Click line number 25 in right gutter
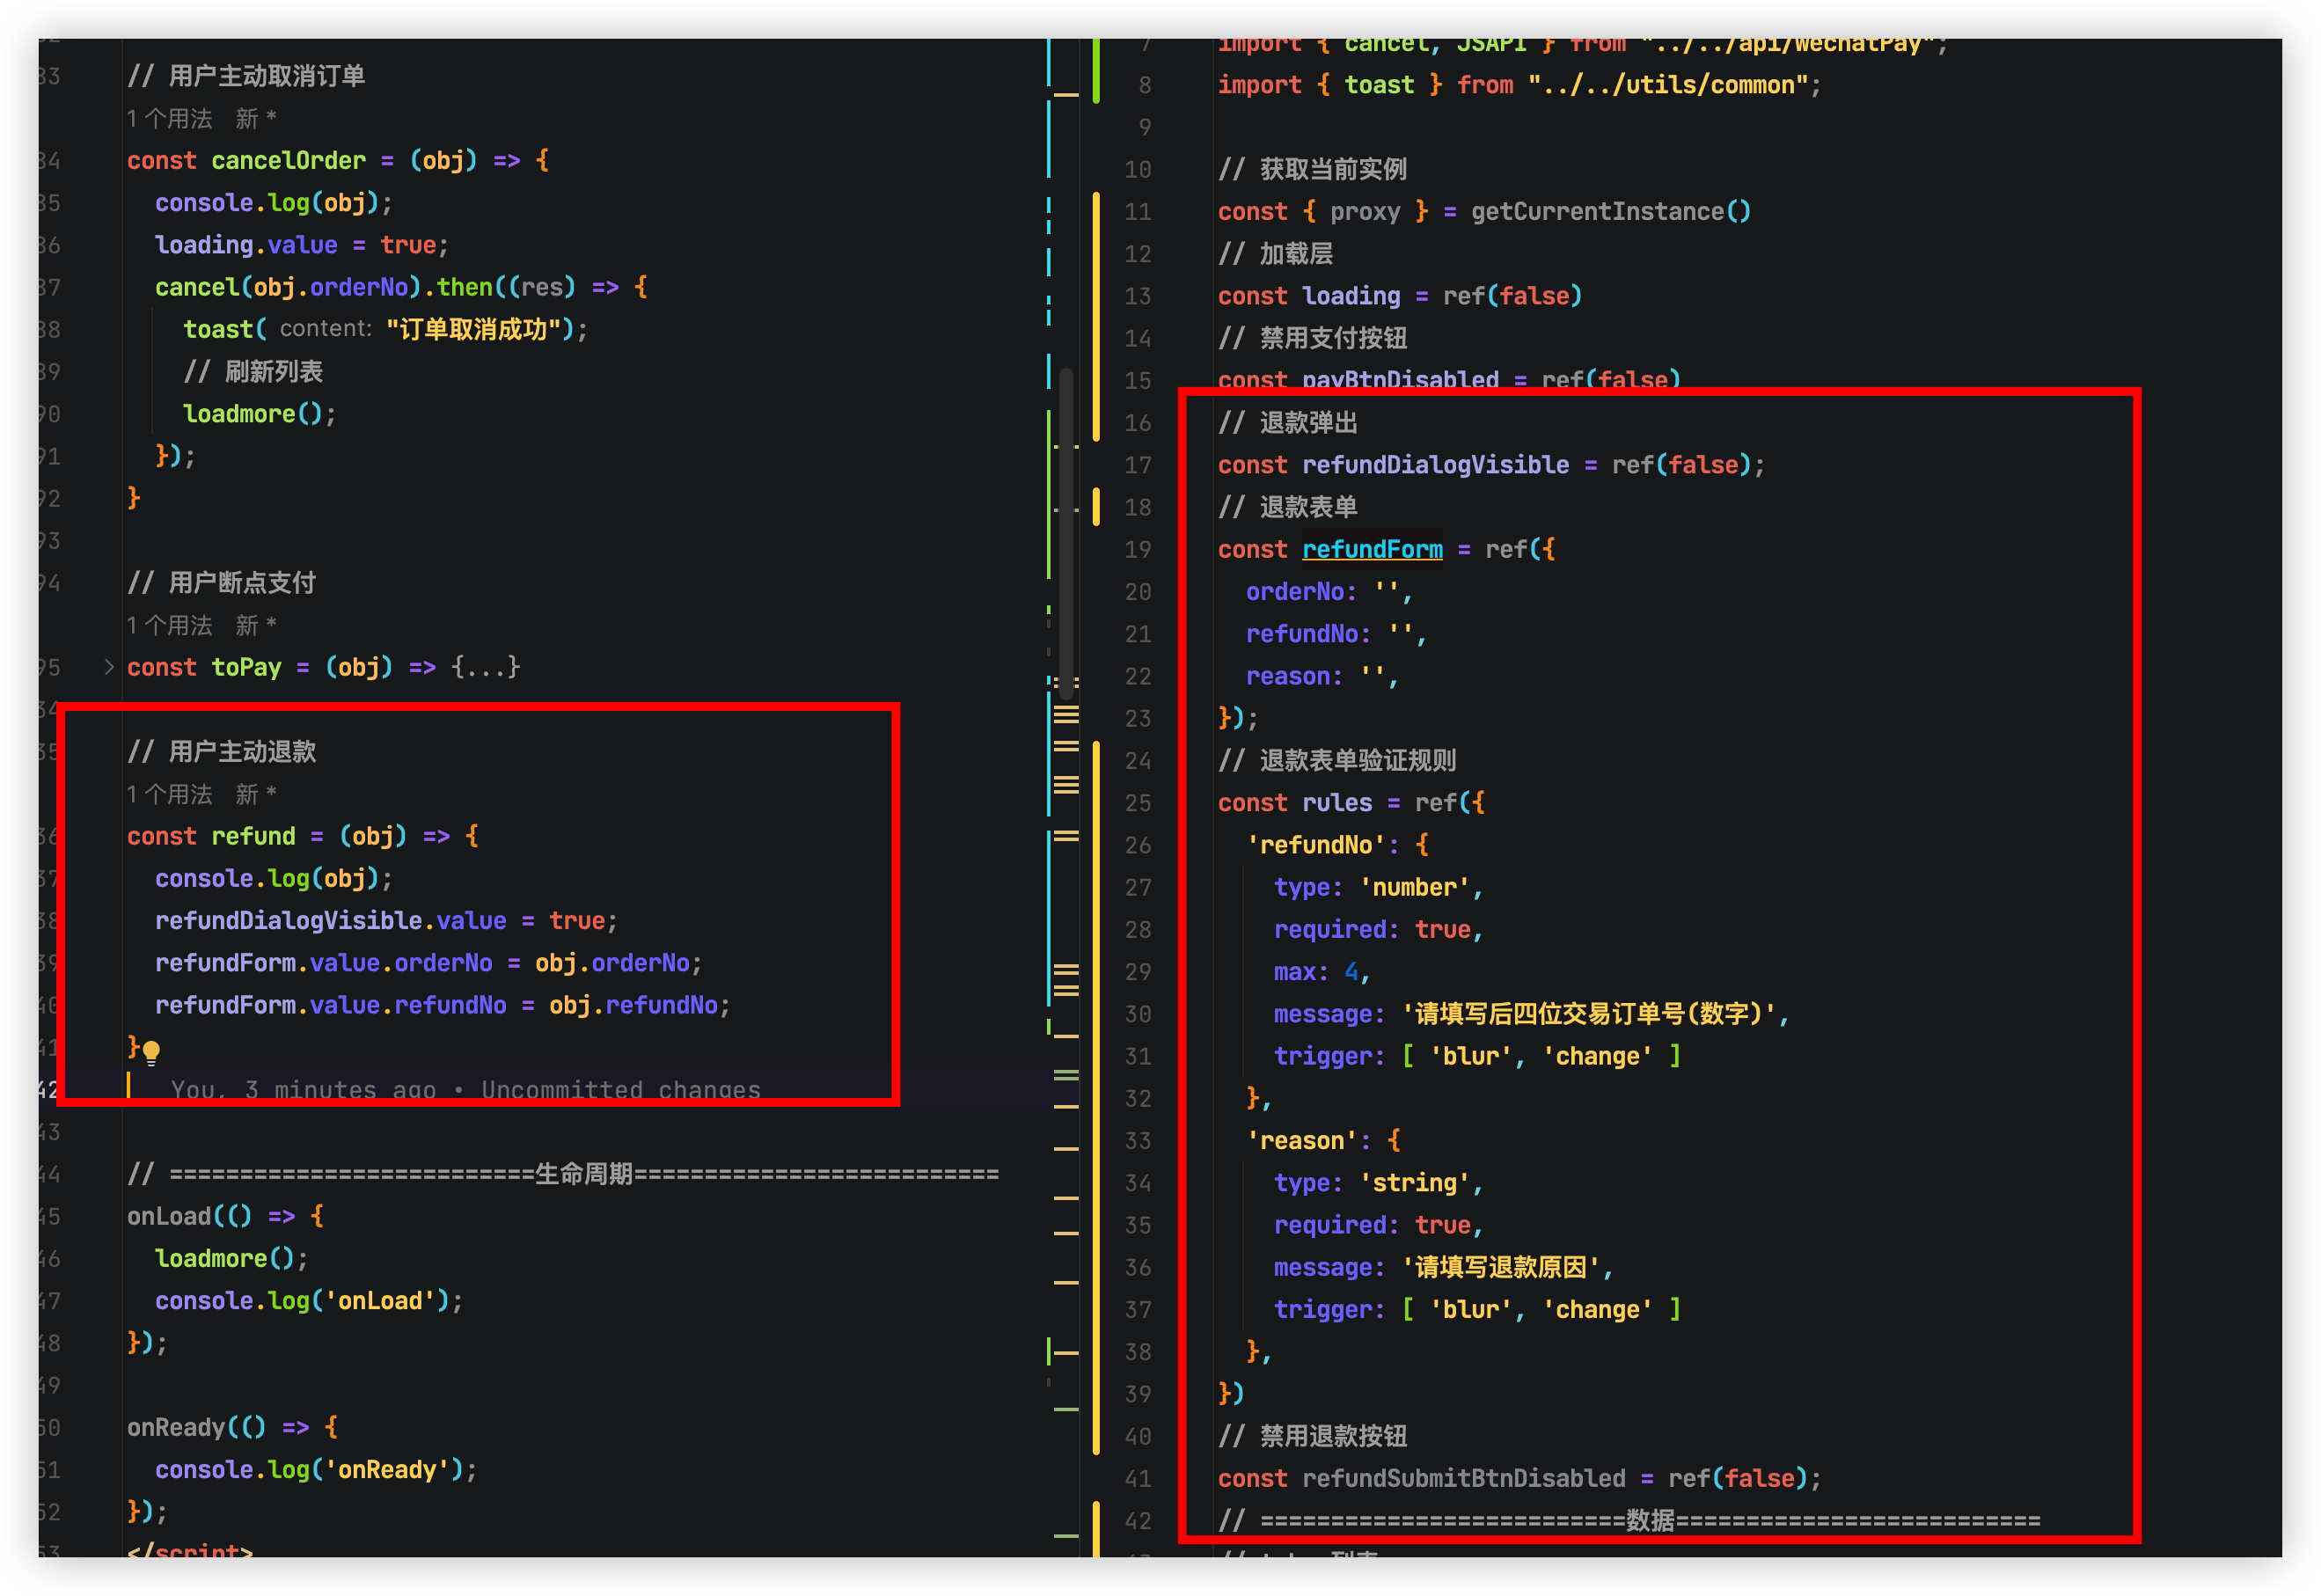This screenshot has height=1596, width=2321. pos(1138,803)
